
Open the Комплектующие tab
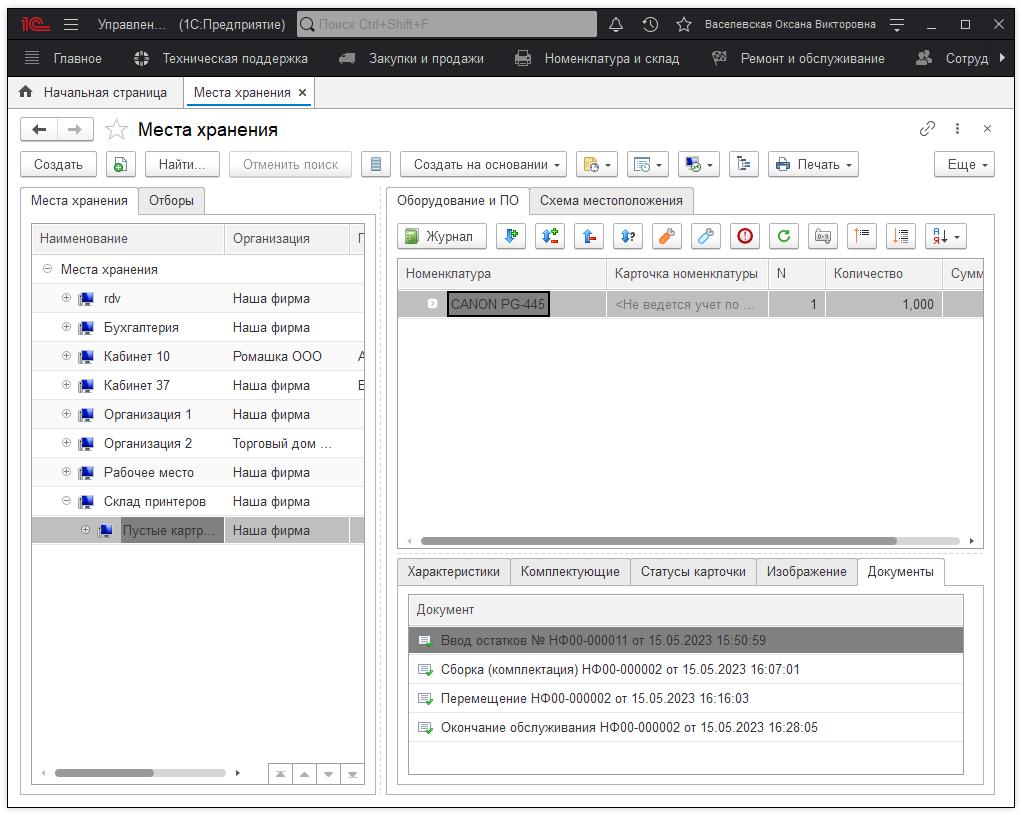(570, 571)
